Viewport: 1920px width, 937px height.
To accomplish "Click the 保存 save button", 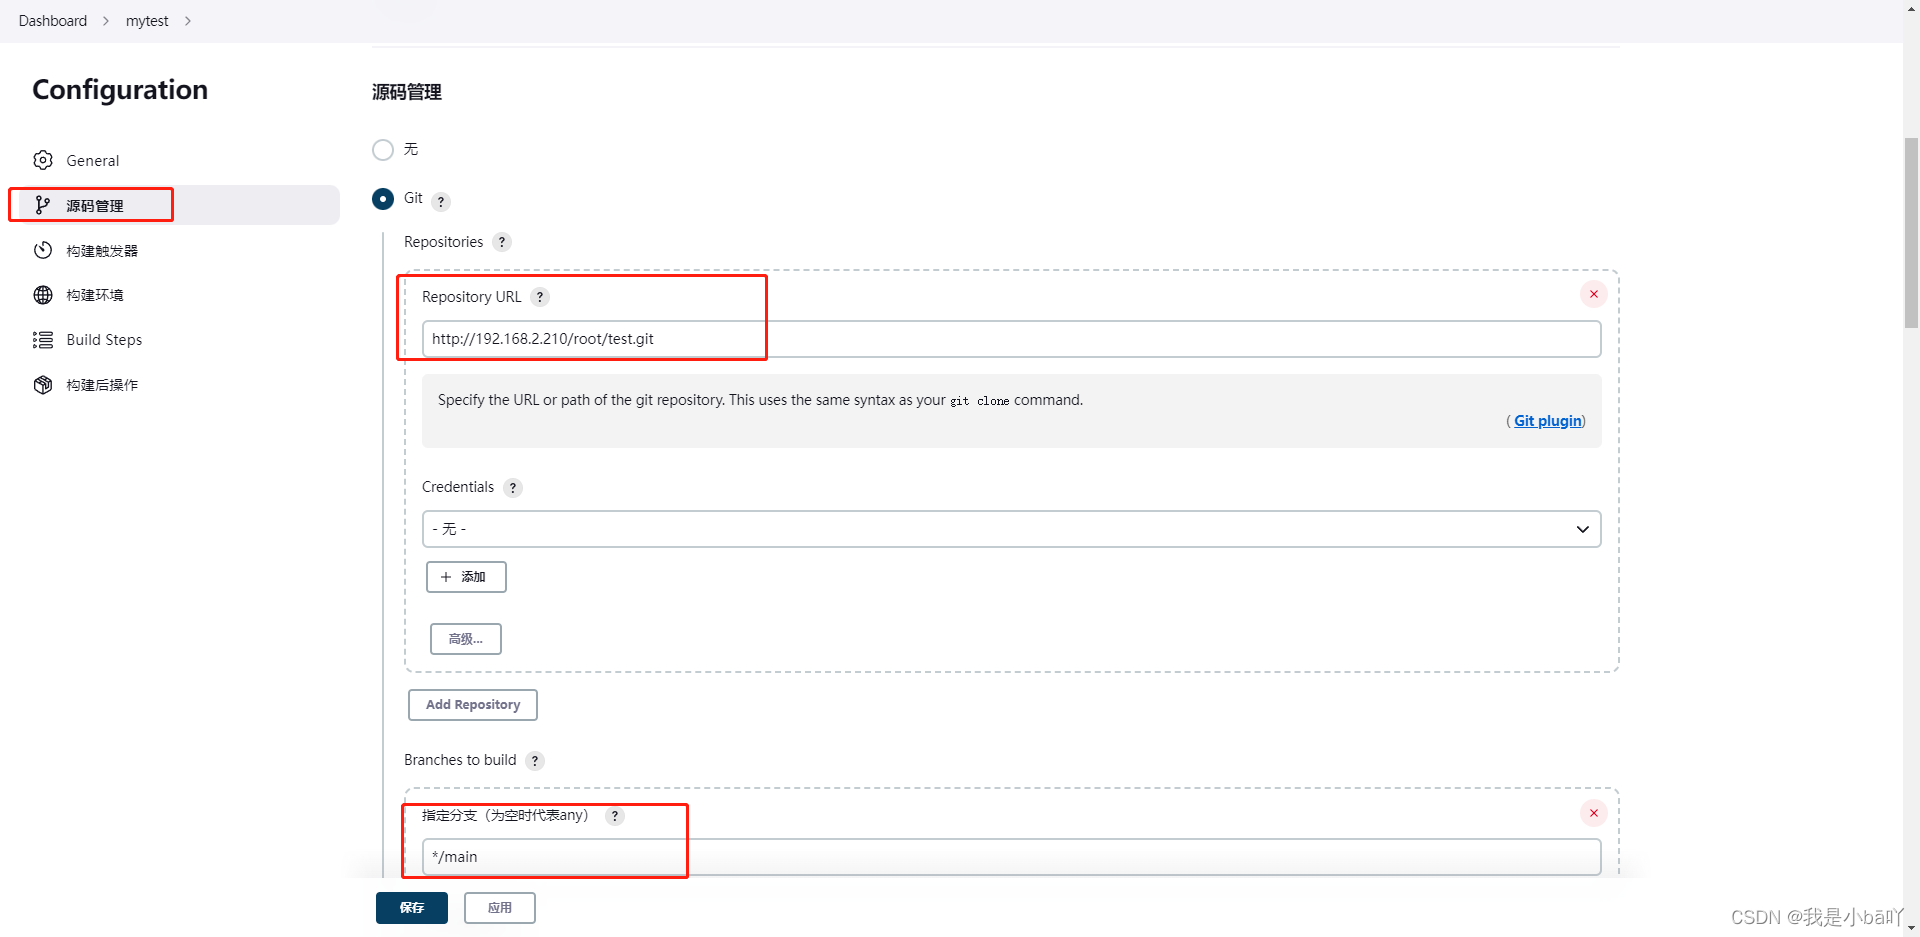I will click(412, 908).
